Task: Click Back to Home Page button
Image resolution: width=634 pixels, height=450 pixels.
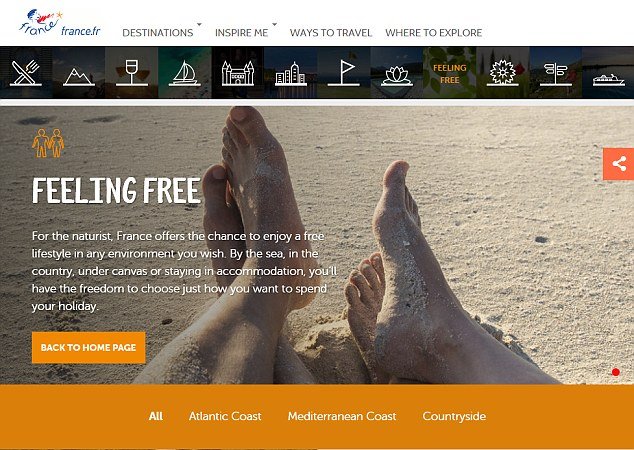Action: click(x=89, y=348)
